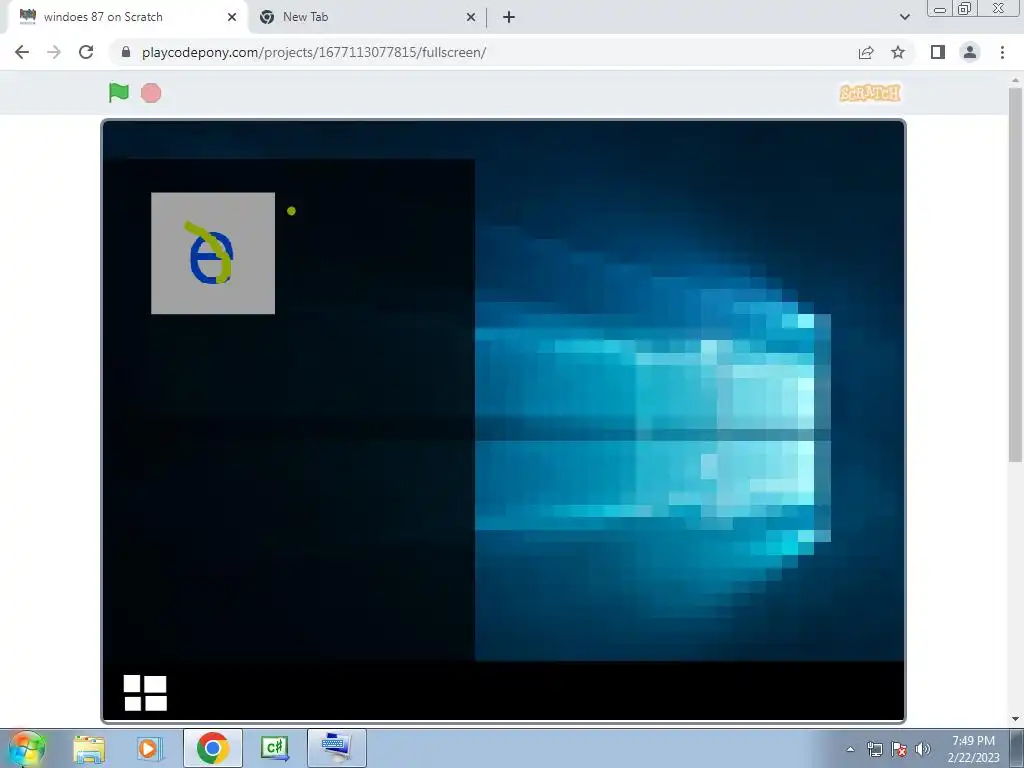Click the Chrome taskbar icon
The width and height of the screenshot is (1024, 768).
[x=212, y=748]
